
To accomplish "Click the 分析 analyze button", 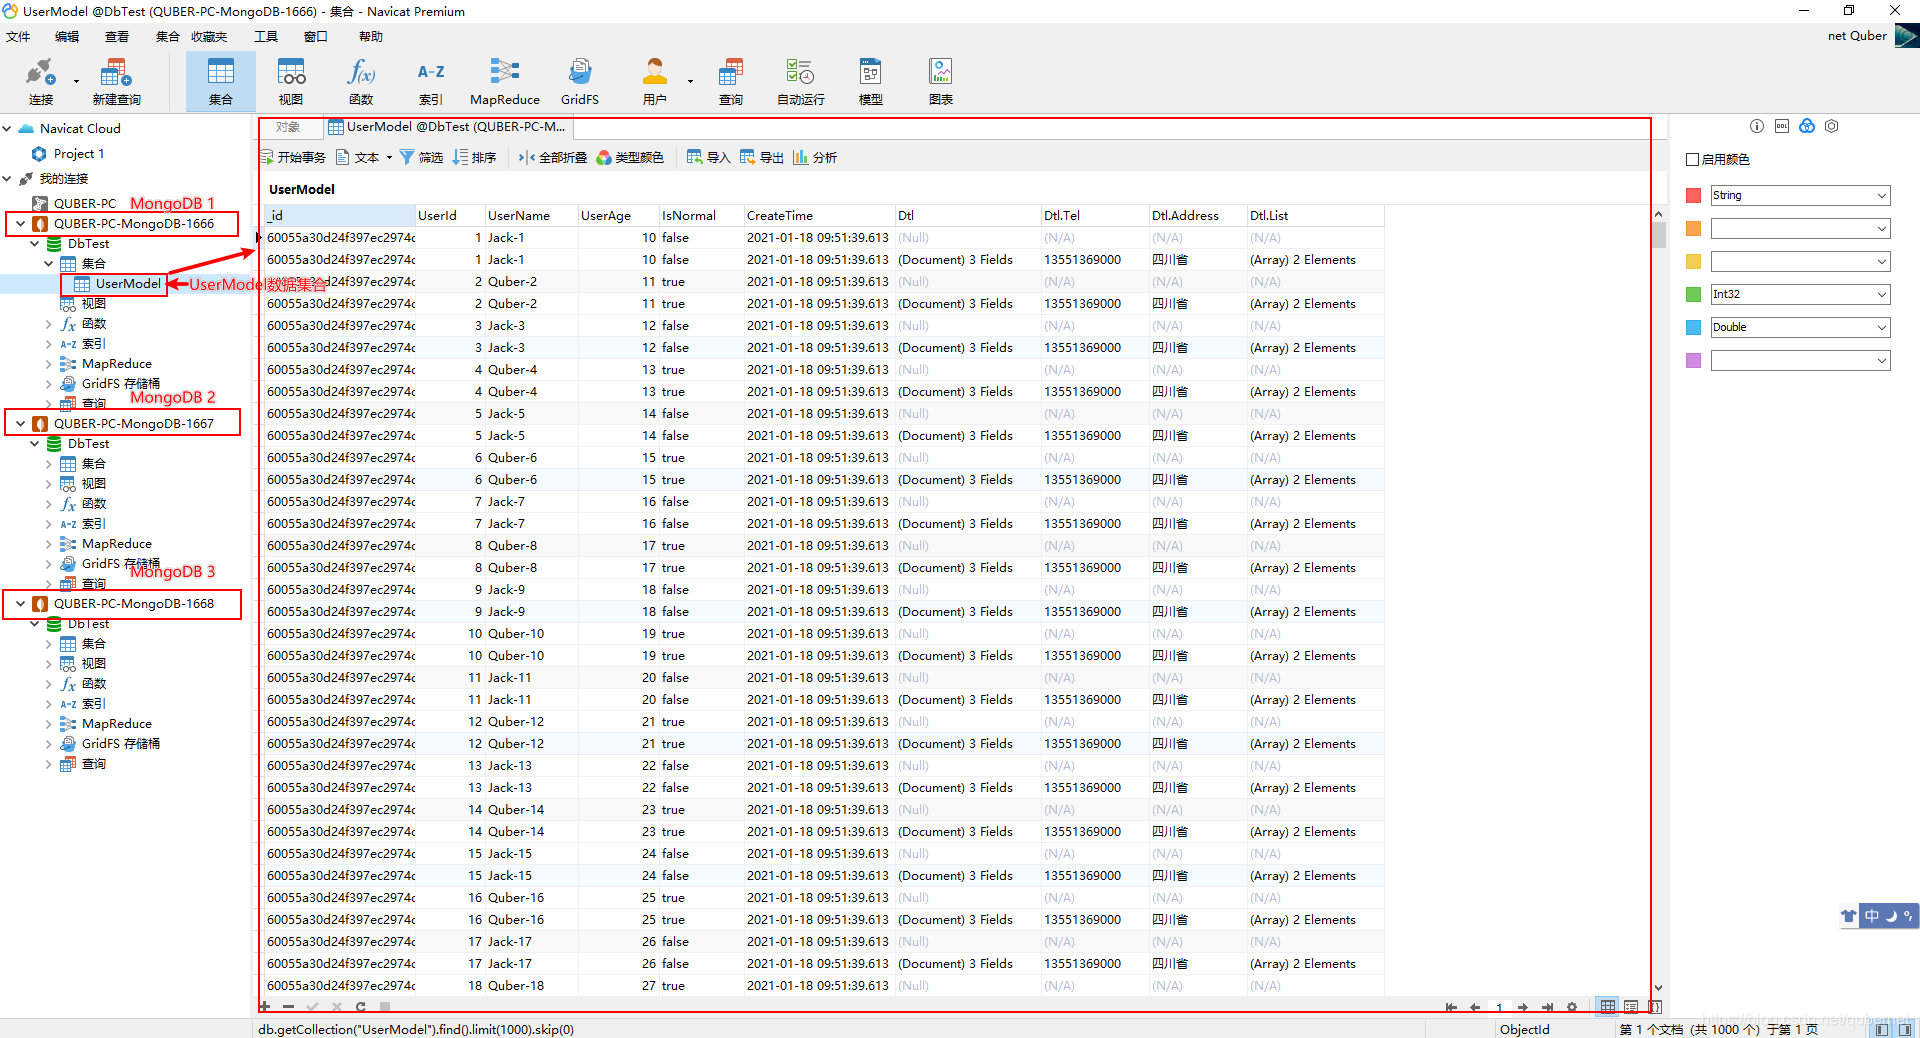I will pyautogui.click(x=815, y=158).
